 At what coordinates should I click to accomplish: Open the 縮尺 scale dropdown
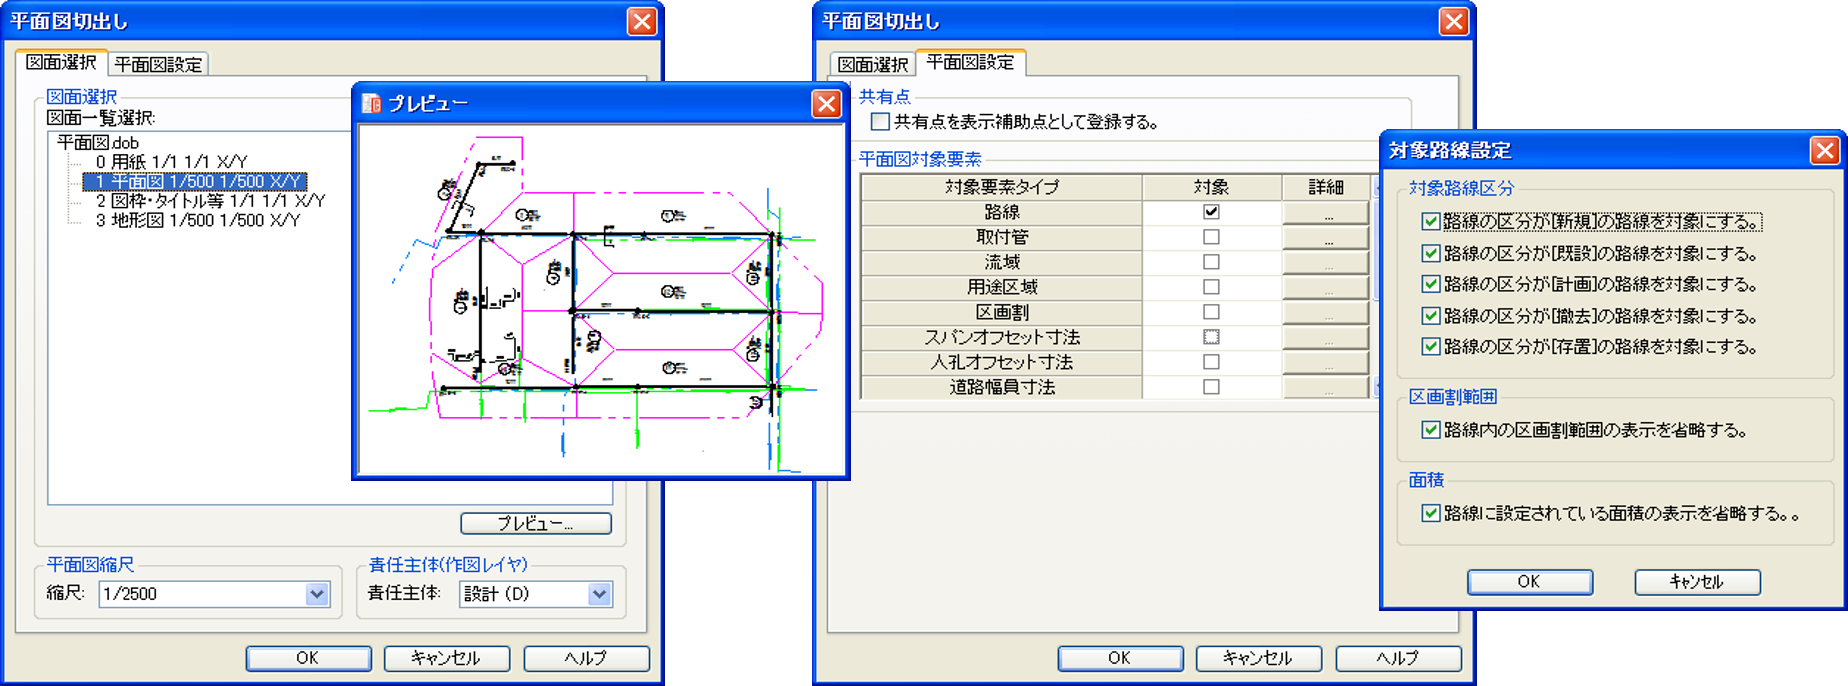pyautogui.click(x=317, y=594)
